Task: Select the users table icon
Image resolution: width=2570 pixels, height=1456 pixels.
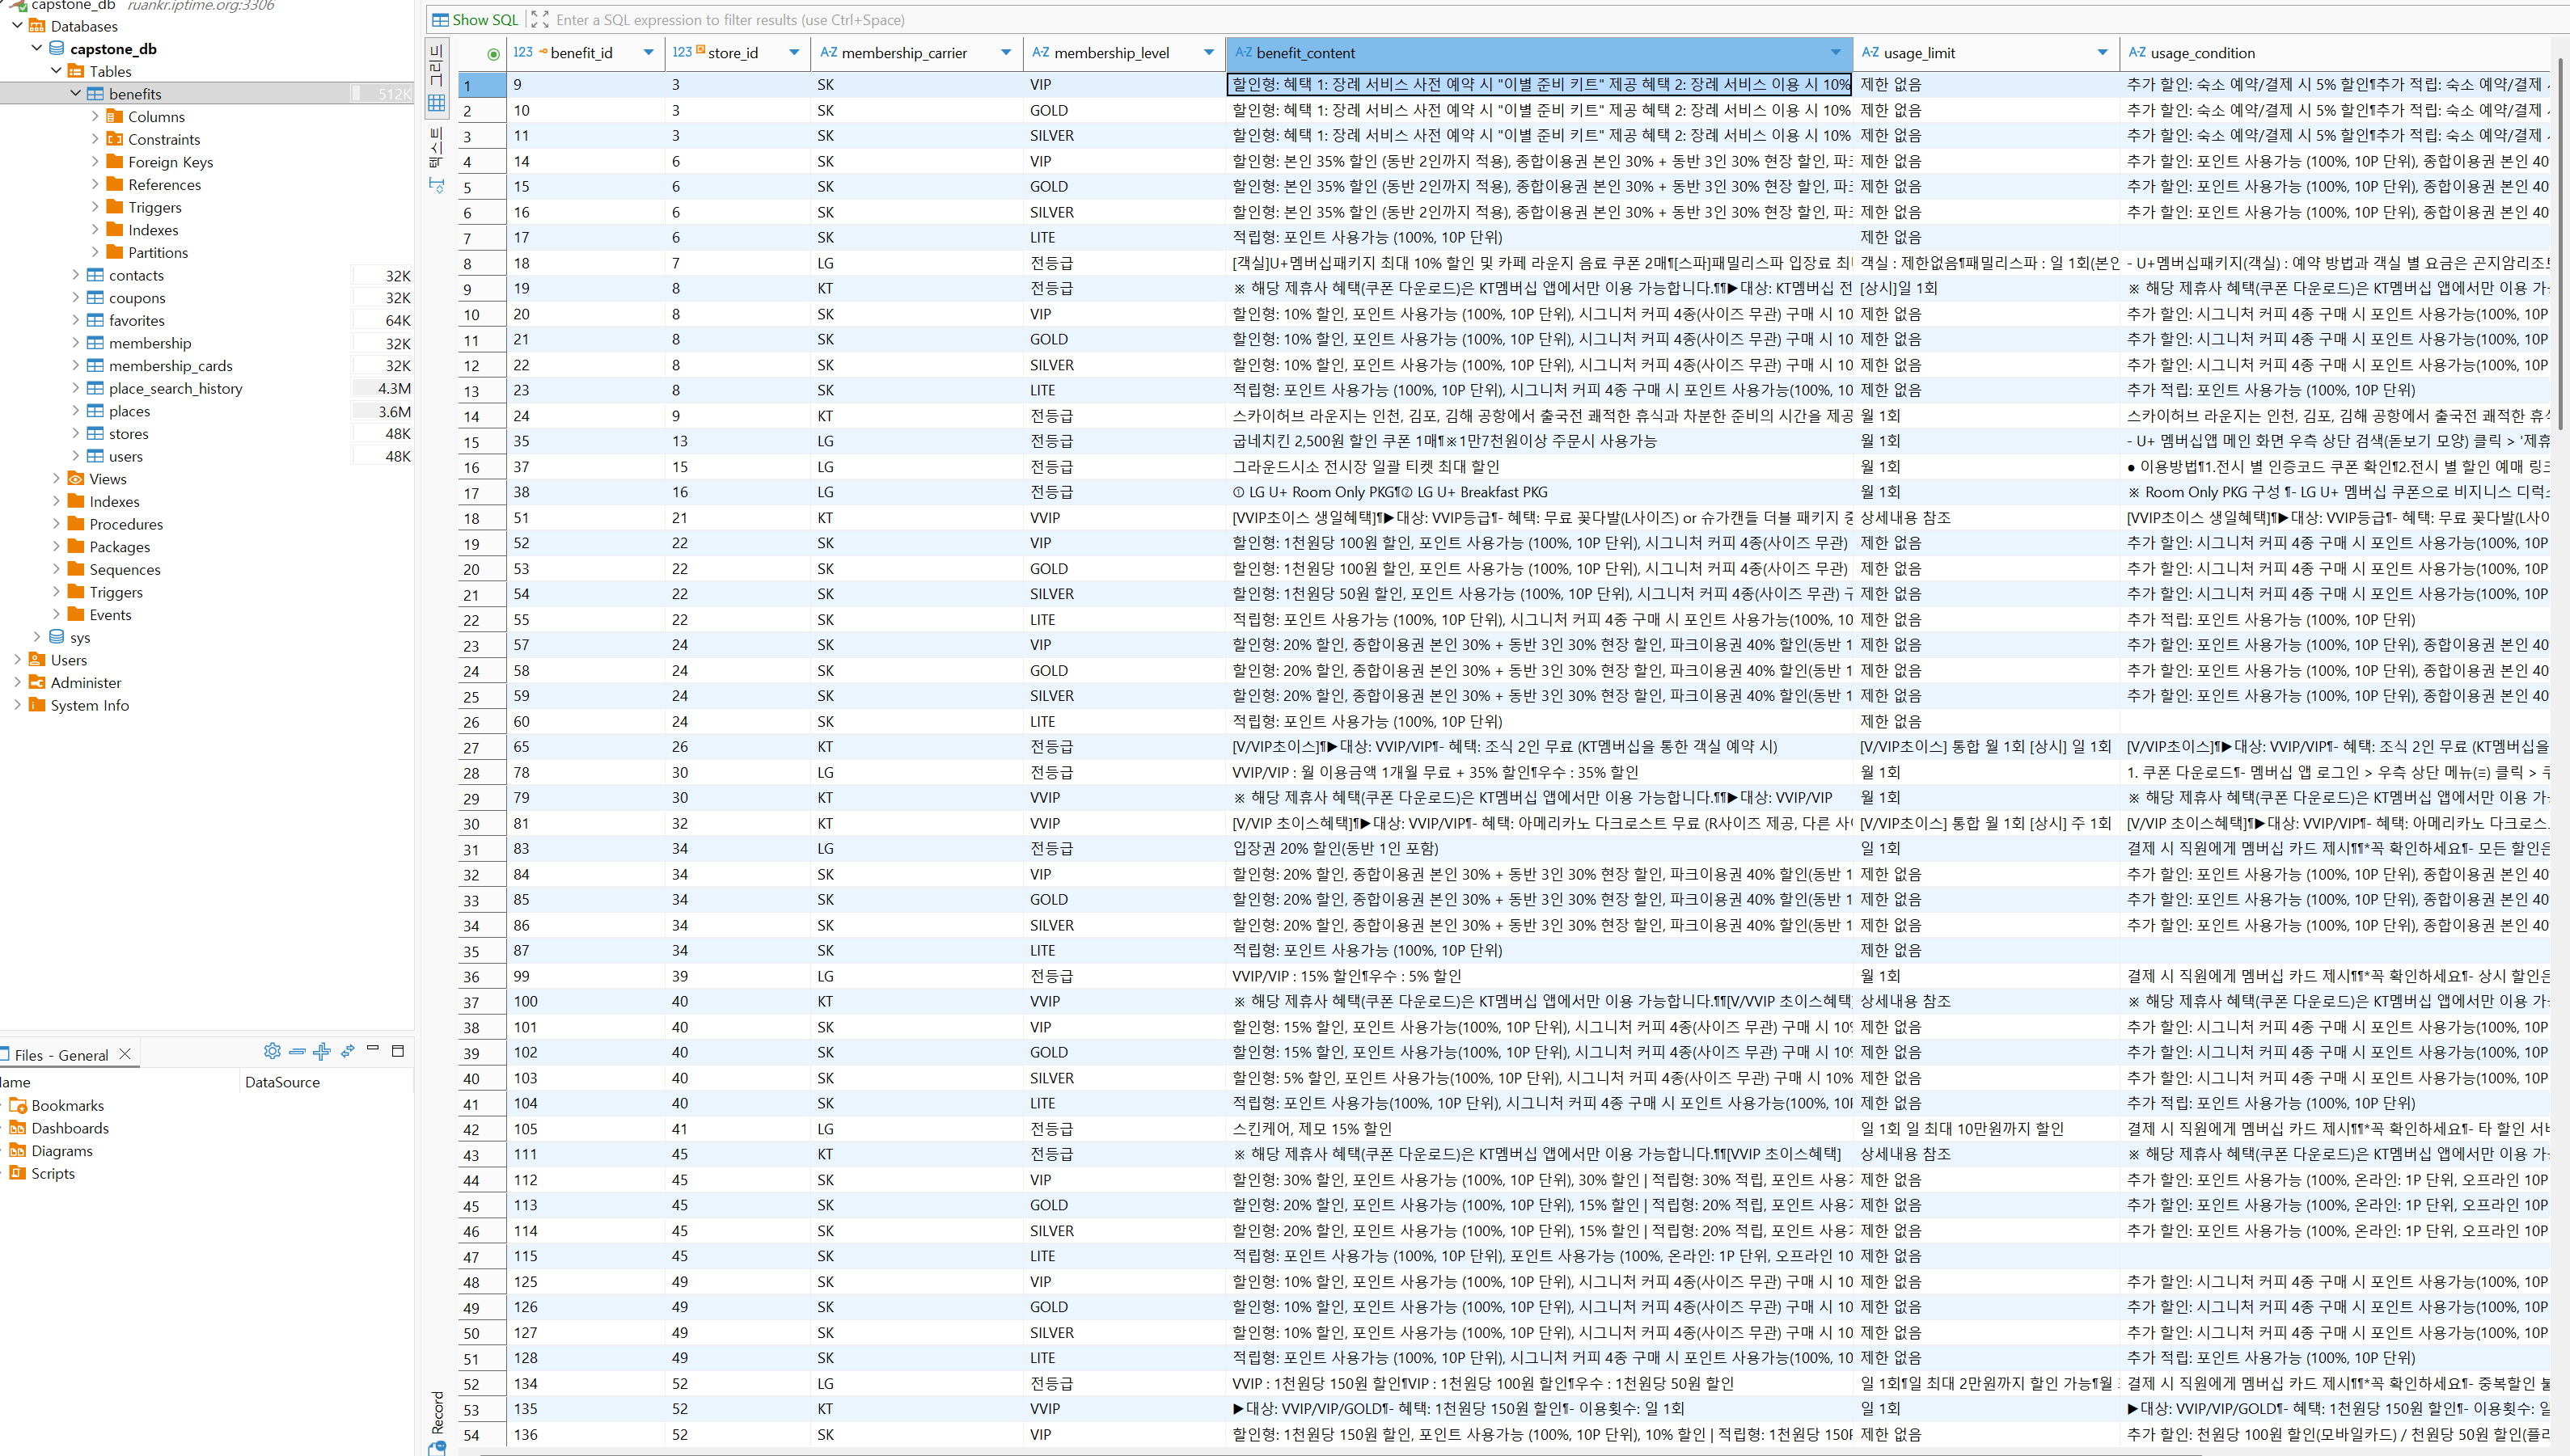Action: pos(95,456)
